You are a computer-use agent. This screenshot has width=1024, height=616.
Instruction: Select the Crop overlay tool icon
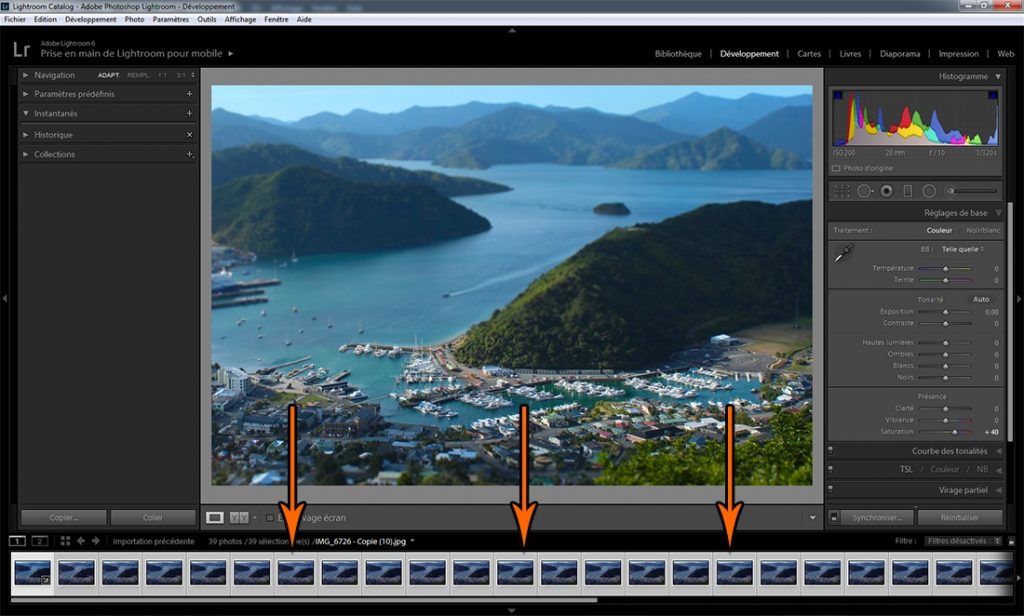[x=841, y=190]
